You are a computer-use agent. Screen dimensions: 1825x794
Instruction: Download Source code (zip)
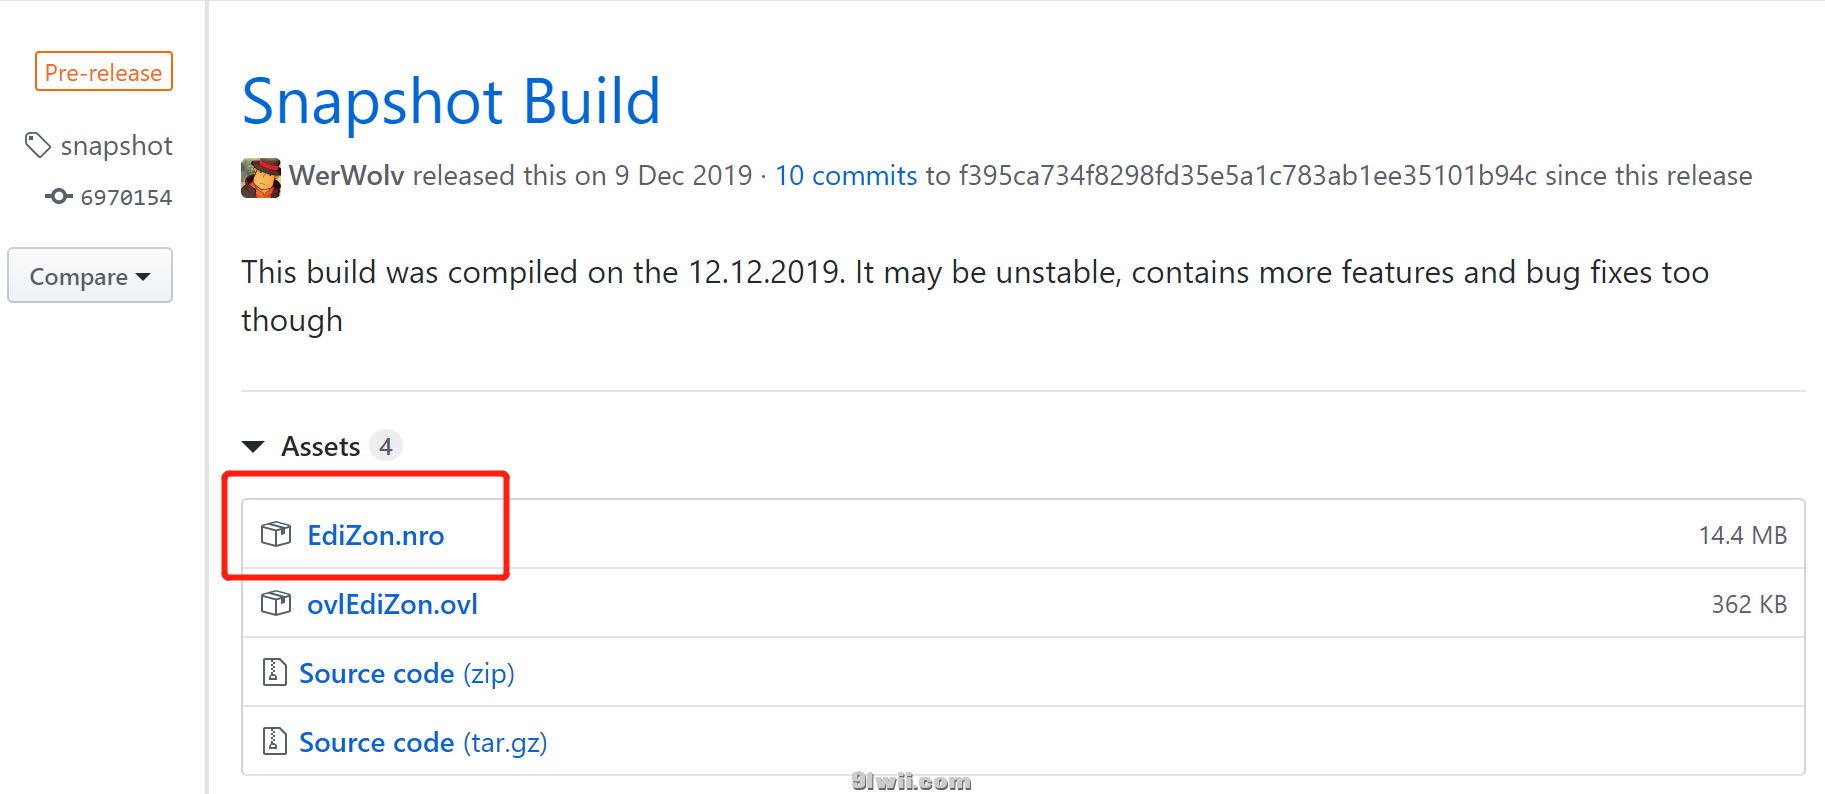(407, 673)
